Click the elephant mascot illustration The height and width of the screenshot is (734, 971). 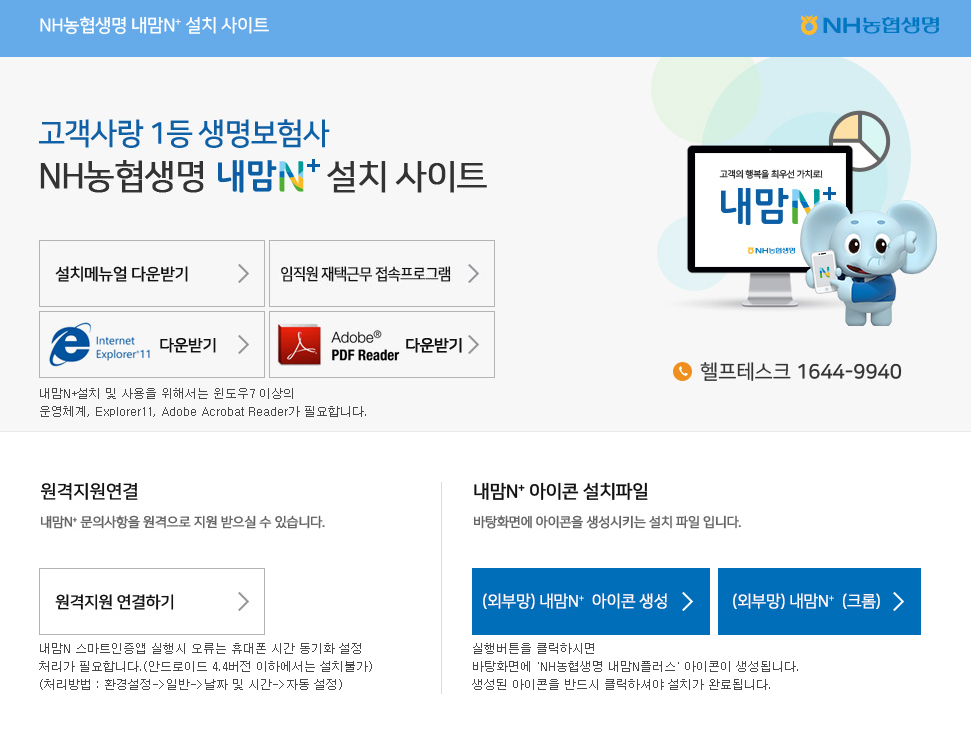[868, 263]
